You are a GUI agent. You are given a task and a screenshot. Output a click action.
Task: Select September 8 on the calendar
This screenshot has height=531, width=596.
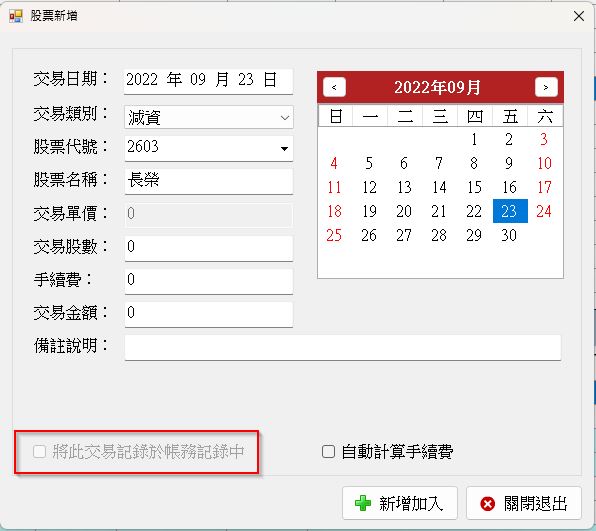474,163
